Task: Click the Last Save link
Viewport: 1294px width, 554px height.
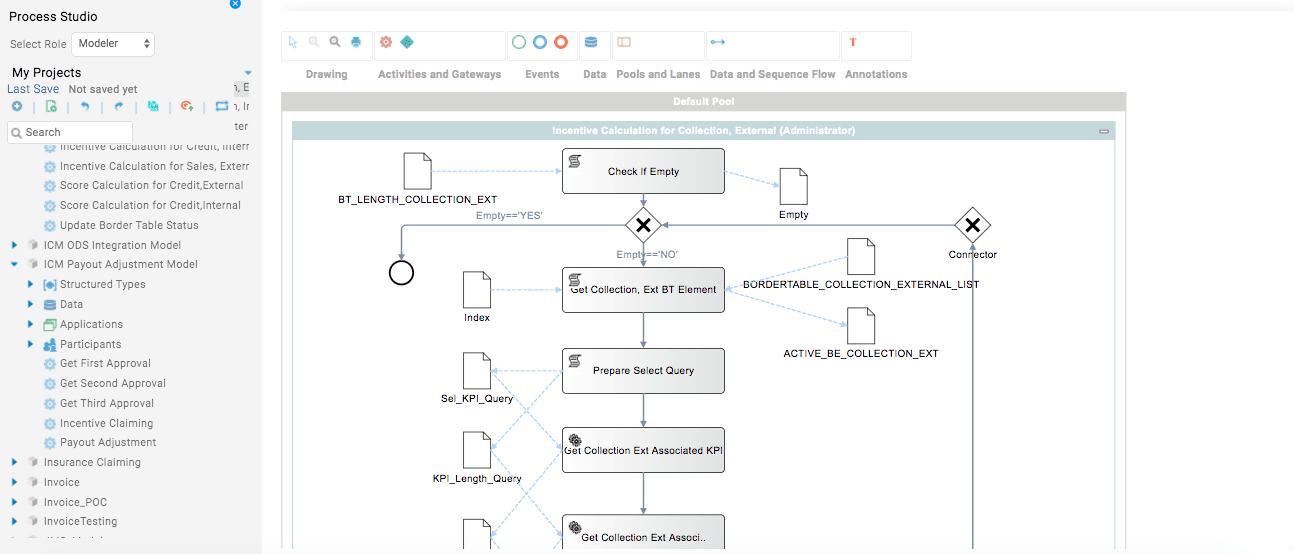Action: (x=33, y=89)
